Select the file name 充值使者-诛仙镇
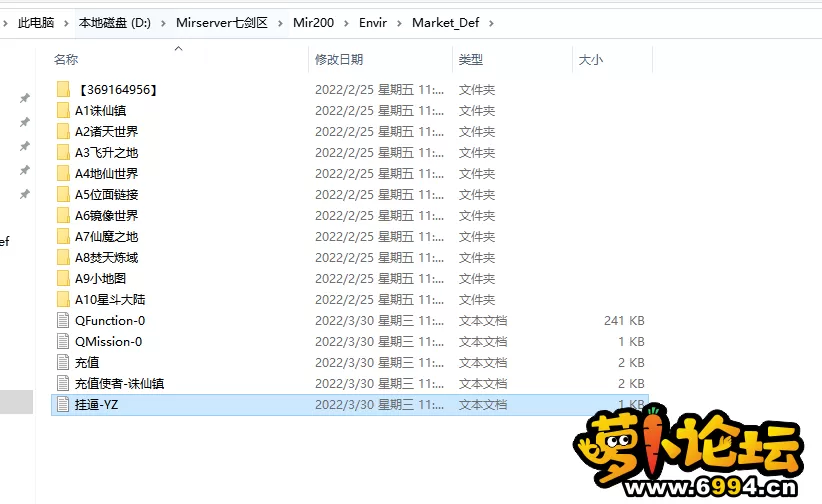This screenshot has height=504, width=822. [120, 383]
